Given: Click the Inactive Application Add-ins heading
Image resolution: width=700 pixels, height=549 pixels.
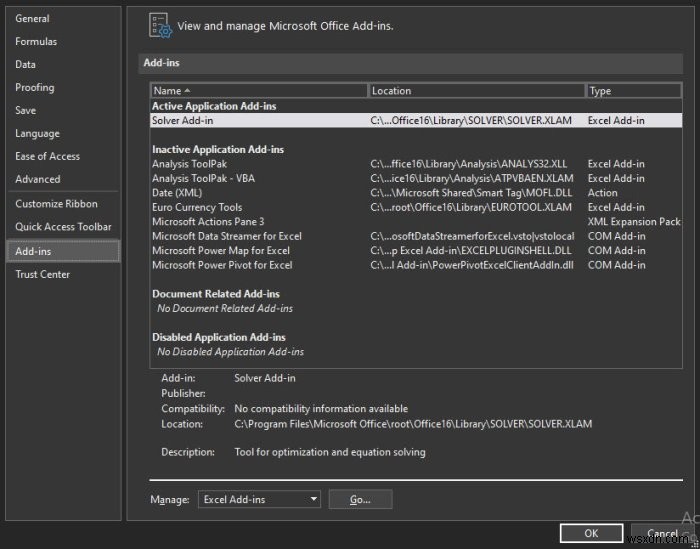Looking at the screenshot, I should tap(218, 150).
